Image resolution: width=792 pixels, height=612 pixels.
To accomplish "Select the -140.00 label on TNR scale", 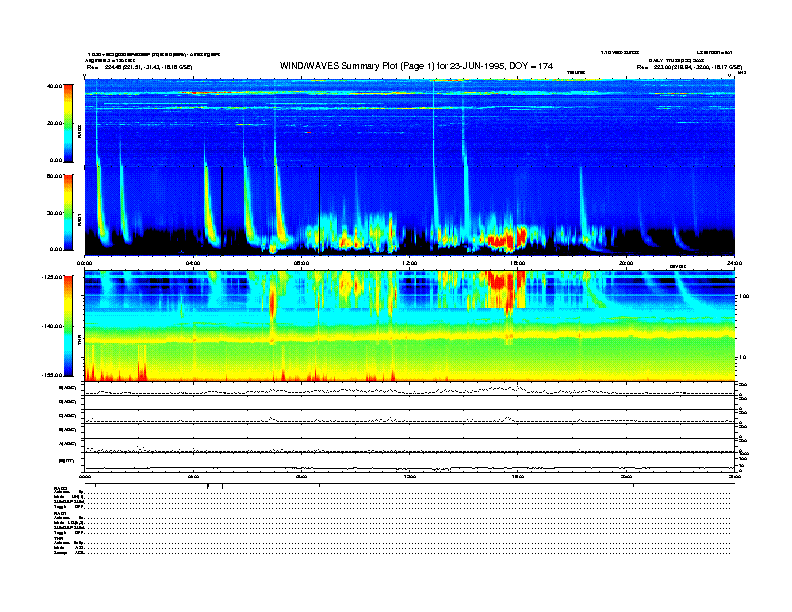I will 52,326.
